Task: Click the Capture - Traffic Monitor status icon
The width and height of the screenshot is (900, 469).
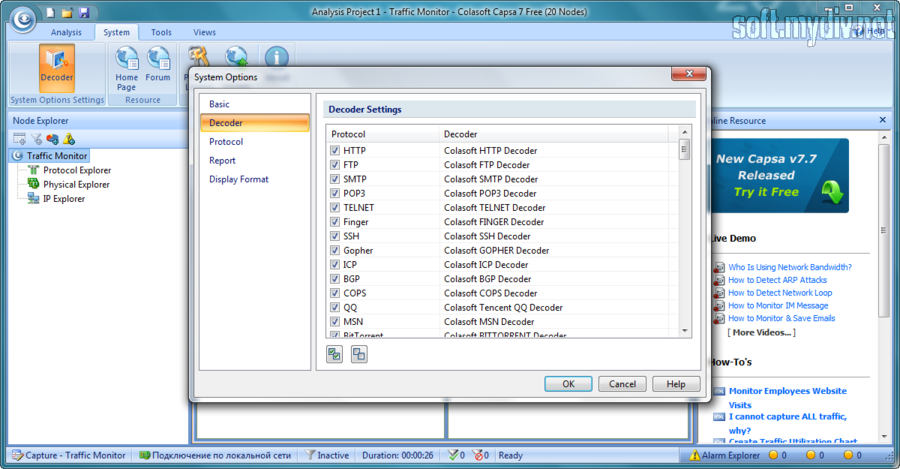Action: pyautogui.click(x=17, y=455)
